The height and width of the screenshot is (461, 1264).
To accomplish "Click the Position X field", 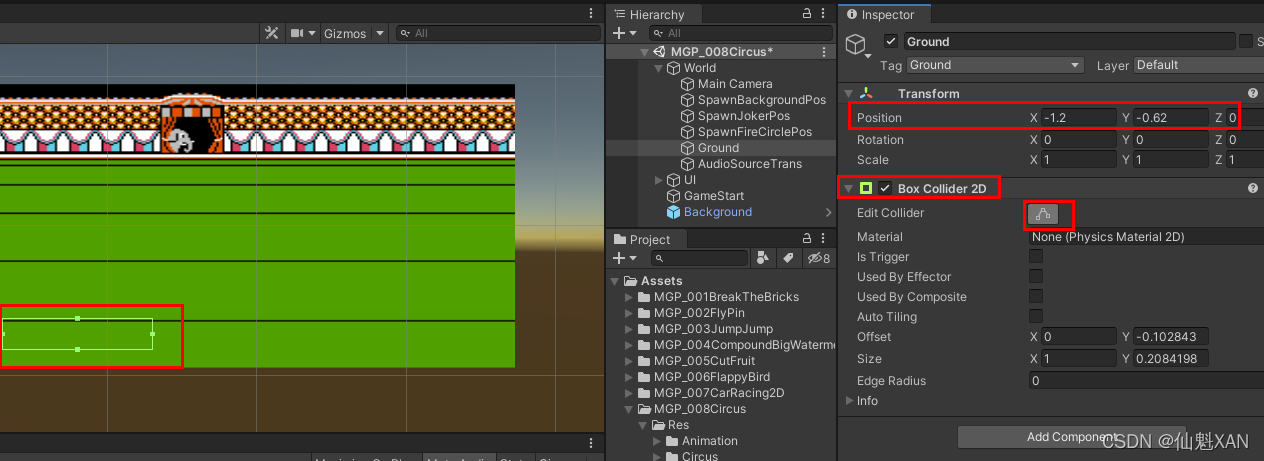I will pyautogui.click(x=1079, y=118).
